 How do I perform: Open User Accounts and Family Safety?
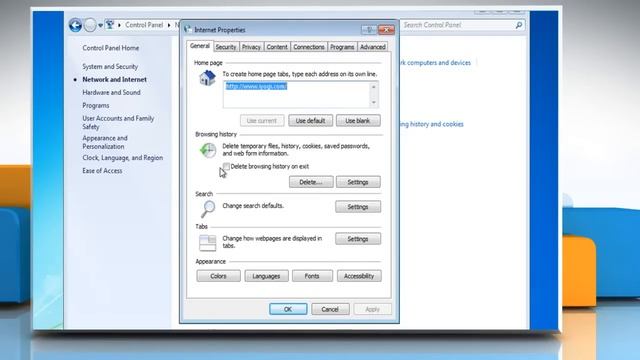tap(118, 122)
